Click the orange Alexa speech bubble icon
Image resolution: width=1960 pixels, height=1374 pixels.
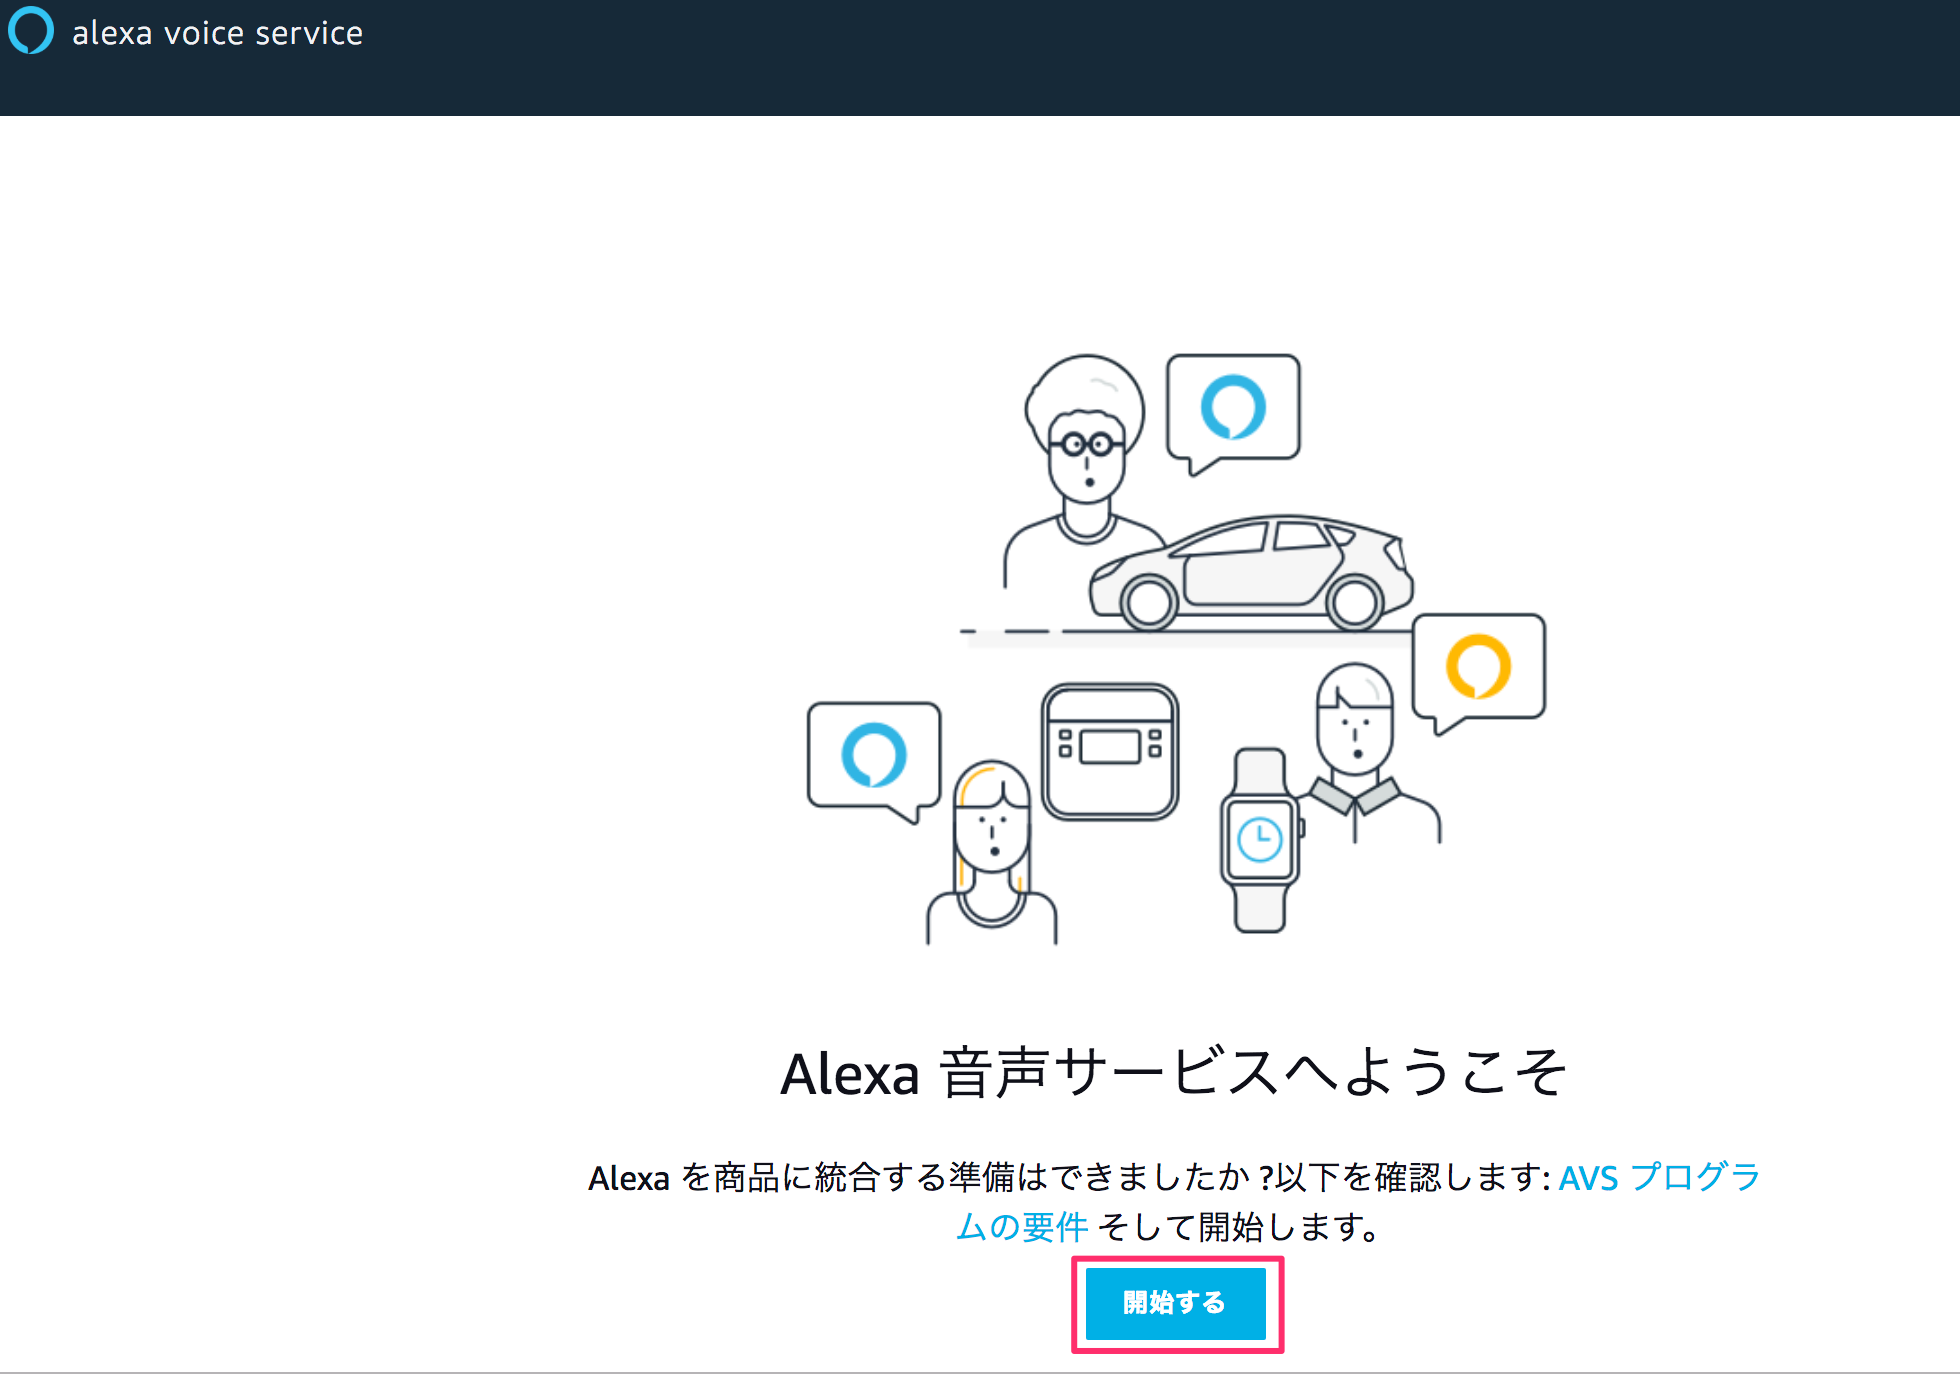tap(1478, 667)
